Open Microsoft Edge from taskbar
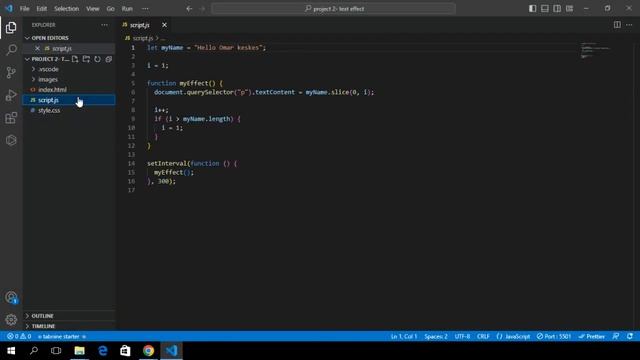This screenshot has height=360, width=640. click(102, 351)
